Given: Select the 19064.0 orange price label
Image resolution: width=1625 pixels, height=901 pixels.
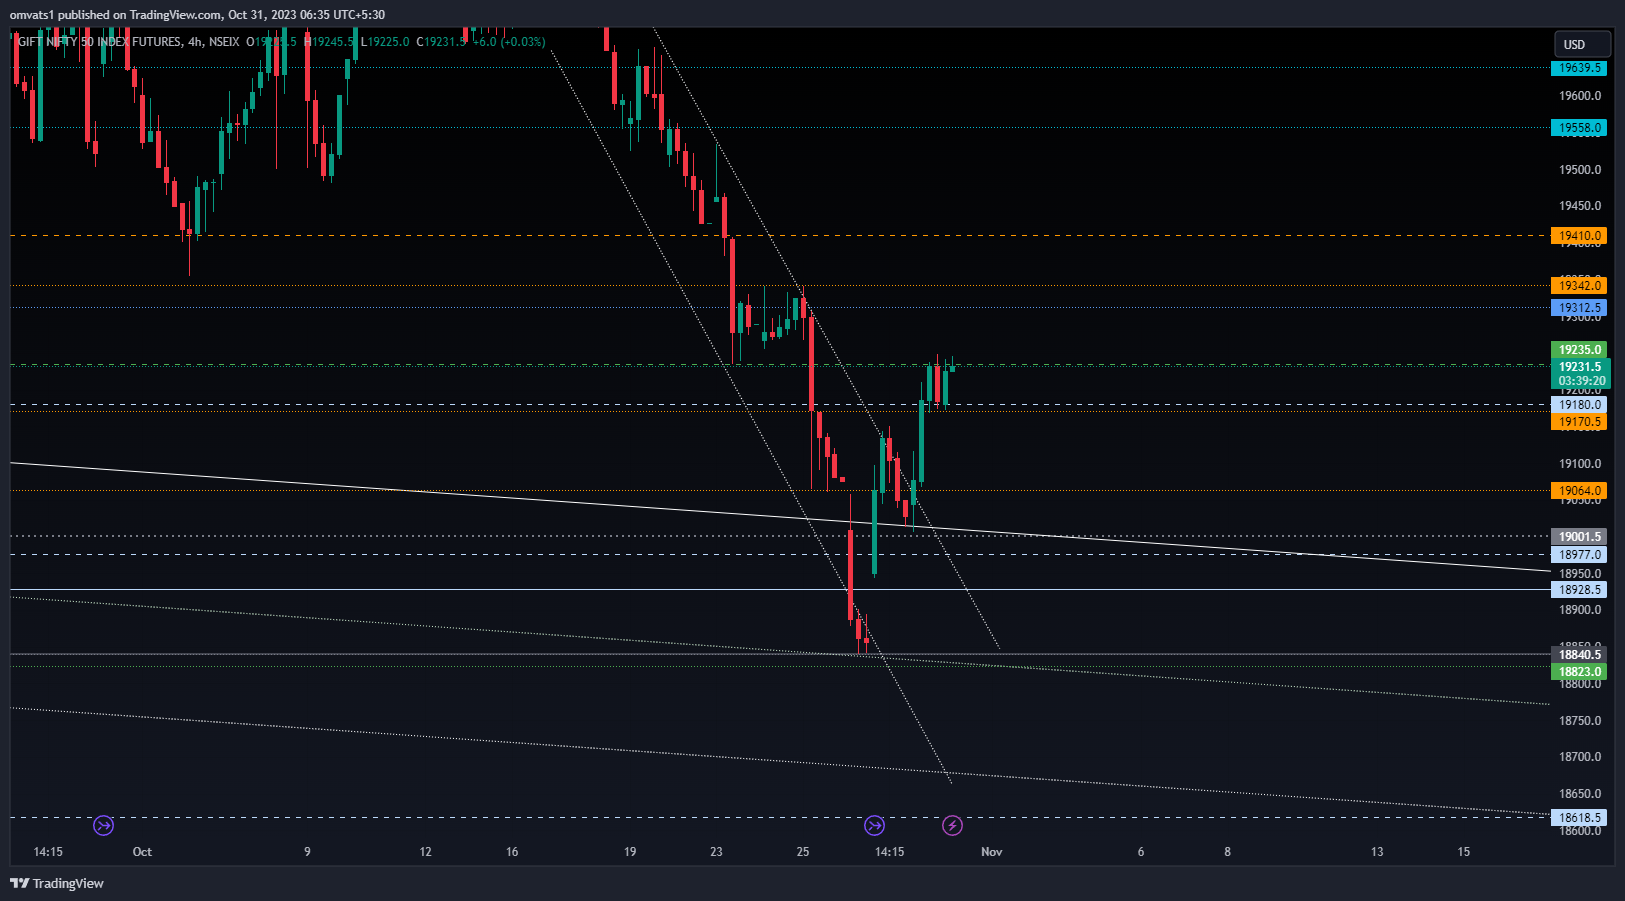Looking at the screenshot, I should (1579, 491).
